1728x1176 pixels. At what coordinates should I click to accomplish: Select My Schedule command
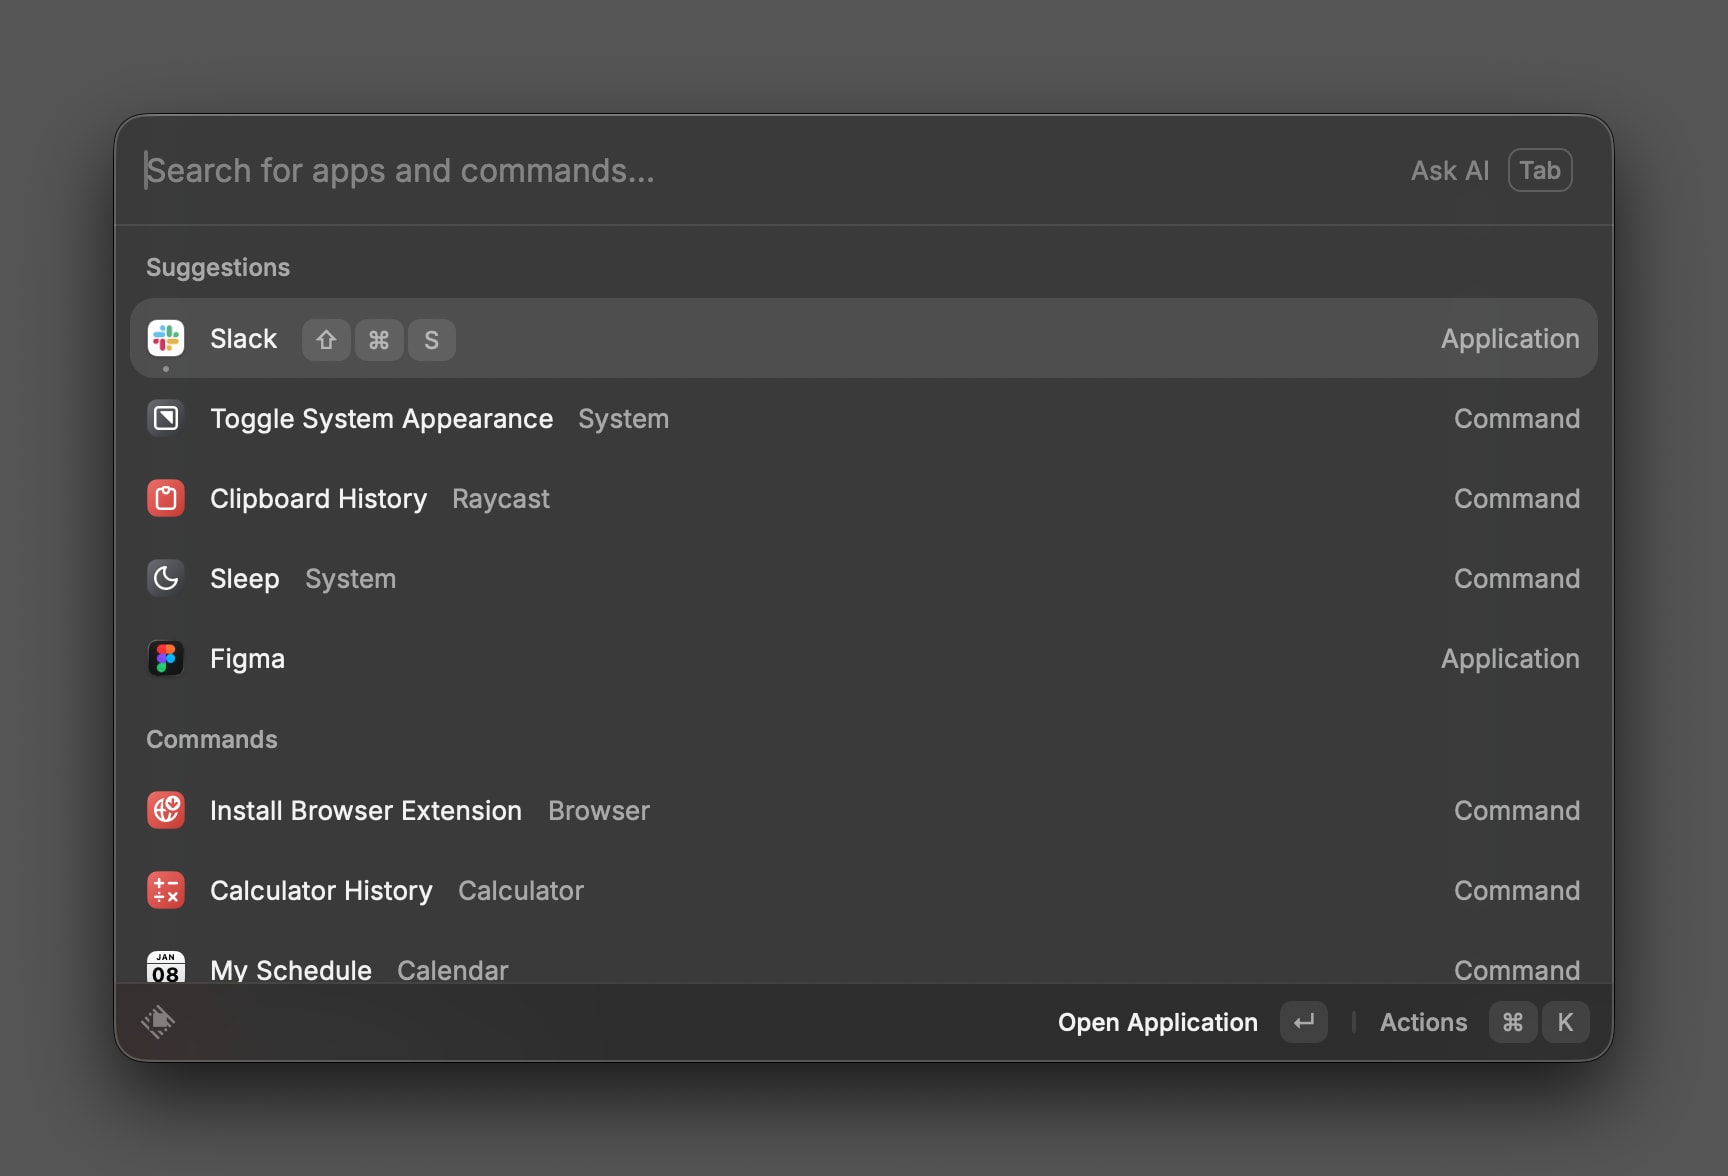pyautogui.click(x=864, y=958)
